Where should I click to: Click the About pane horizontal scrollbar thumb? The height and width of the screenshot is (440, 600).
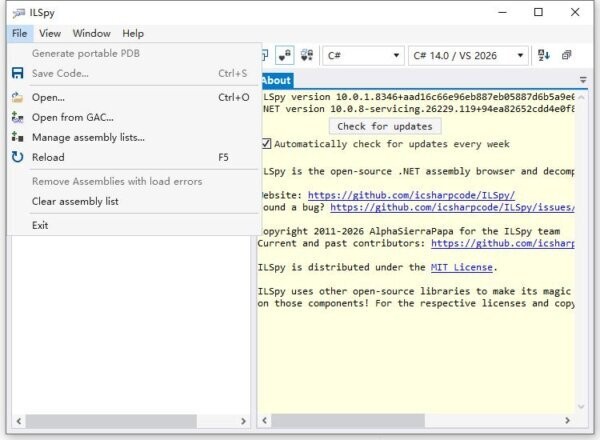[348, 421]
